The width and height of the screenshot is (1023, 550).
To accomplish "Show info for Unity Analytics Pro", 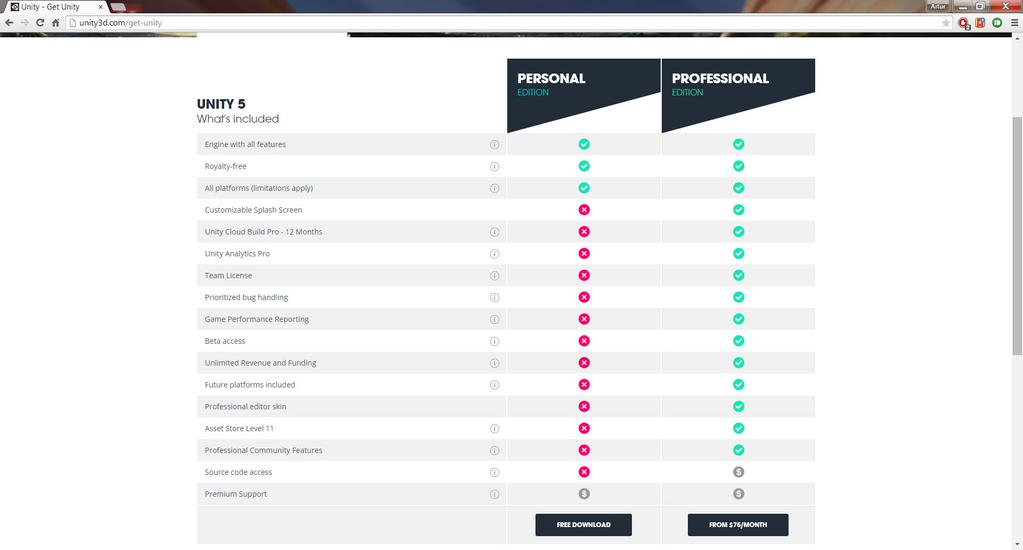I will [x=495, y=254].
